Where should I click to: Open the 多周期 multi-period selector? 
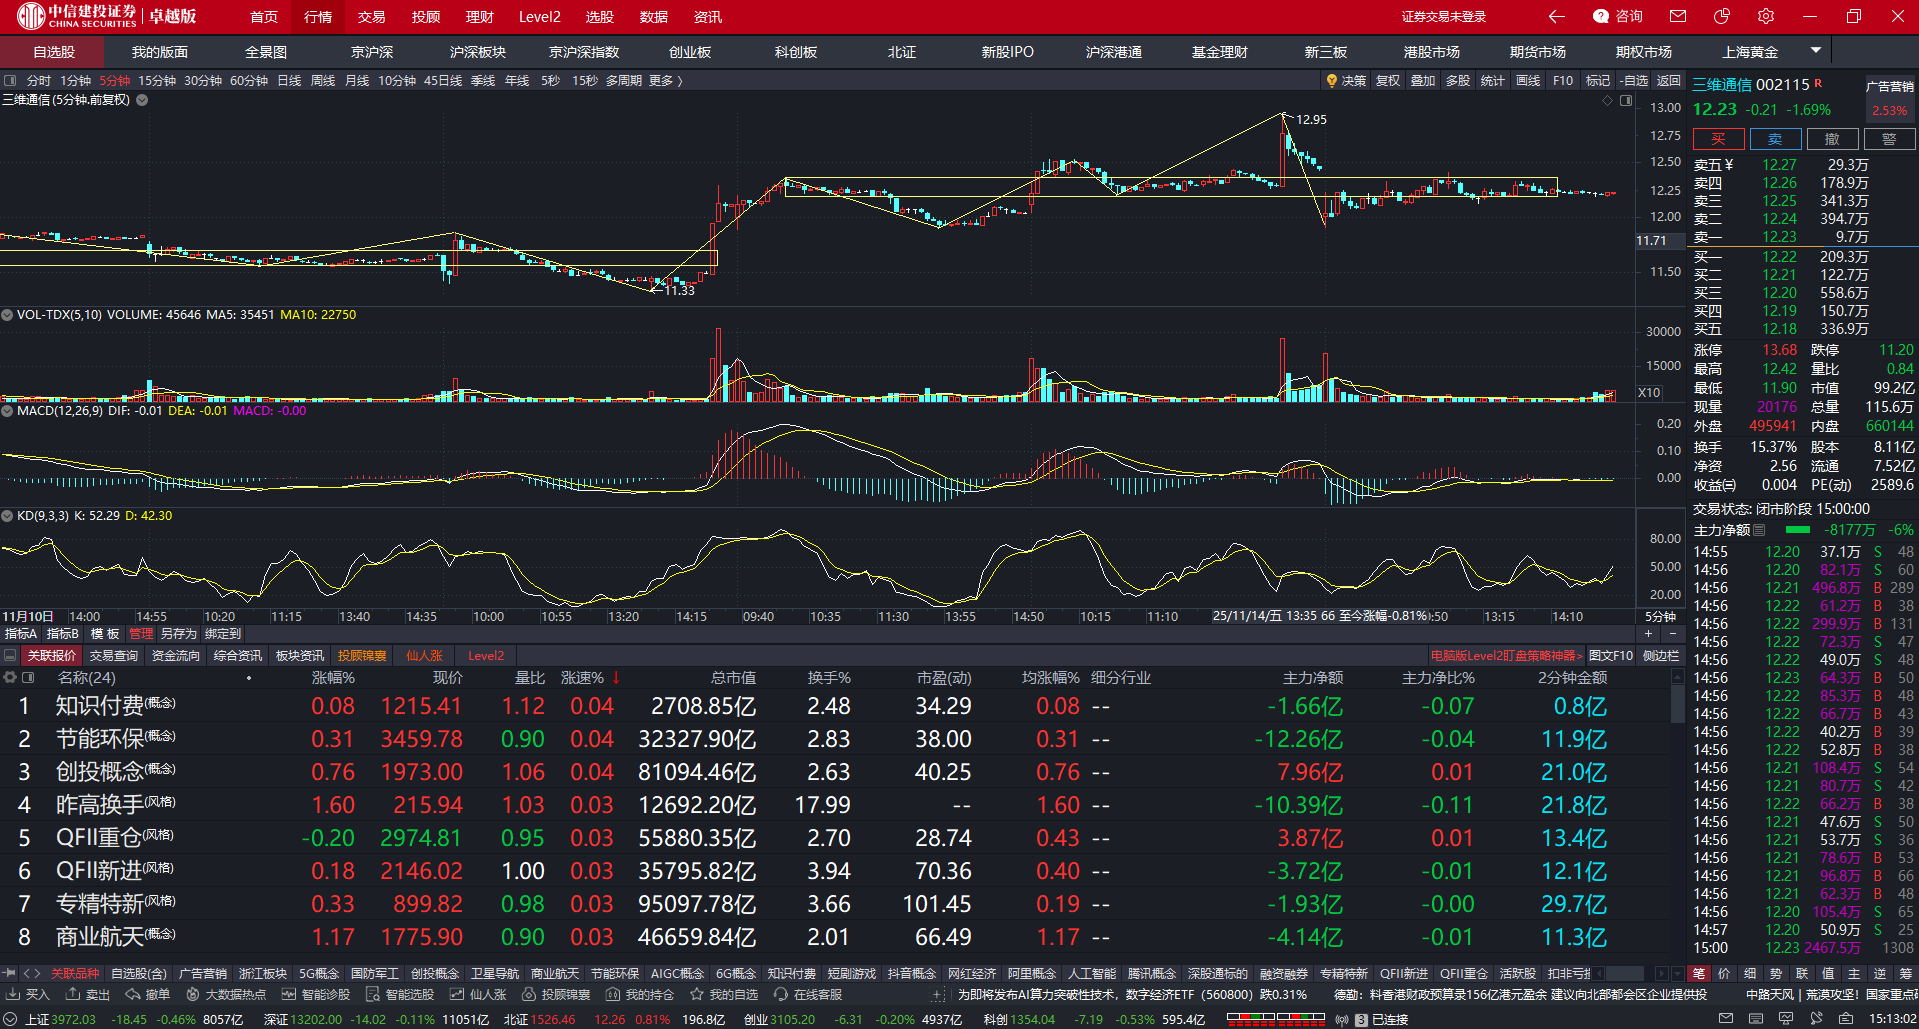pyautogui.click(x=624, y=81)
